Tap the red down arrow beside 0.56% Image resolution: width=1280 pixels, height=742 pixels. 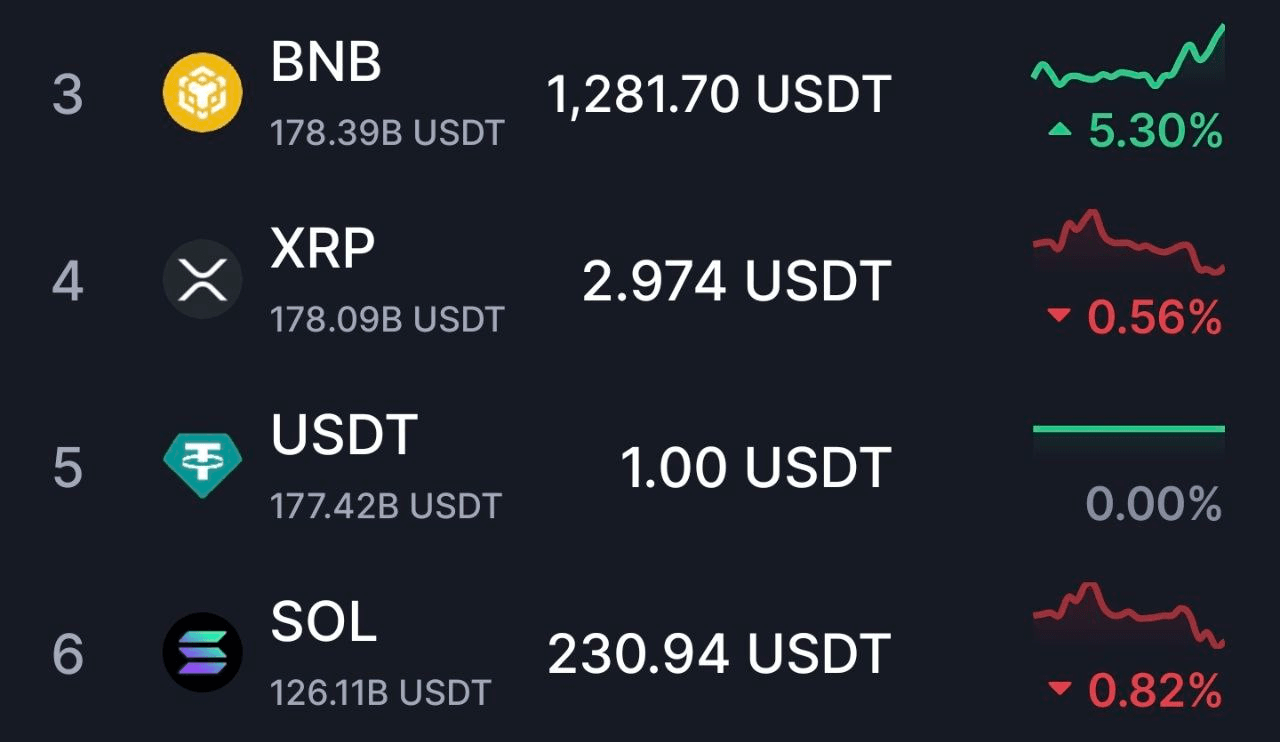tap(1059, 318)
